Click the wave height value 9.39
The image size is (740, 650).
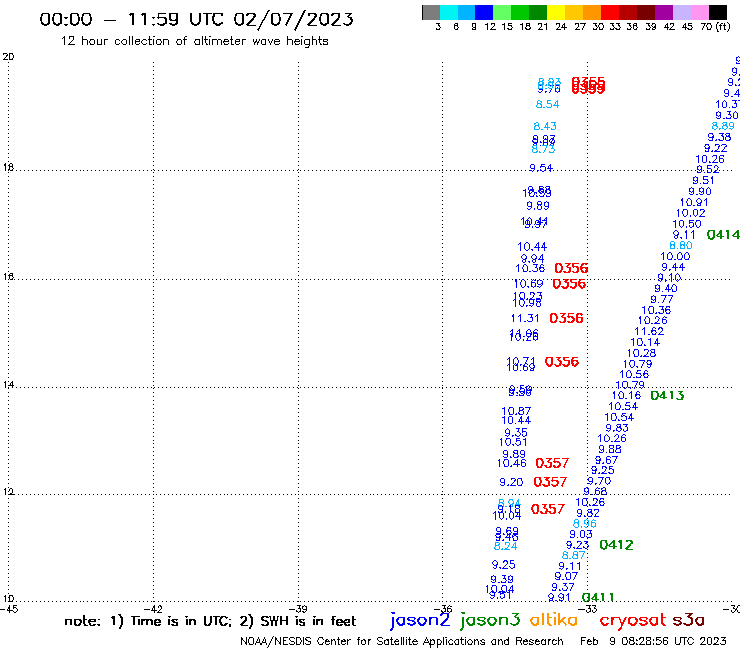(502, 579)
